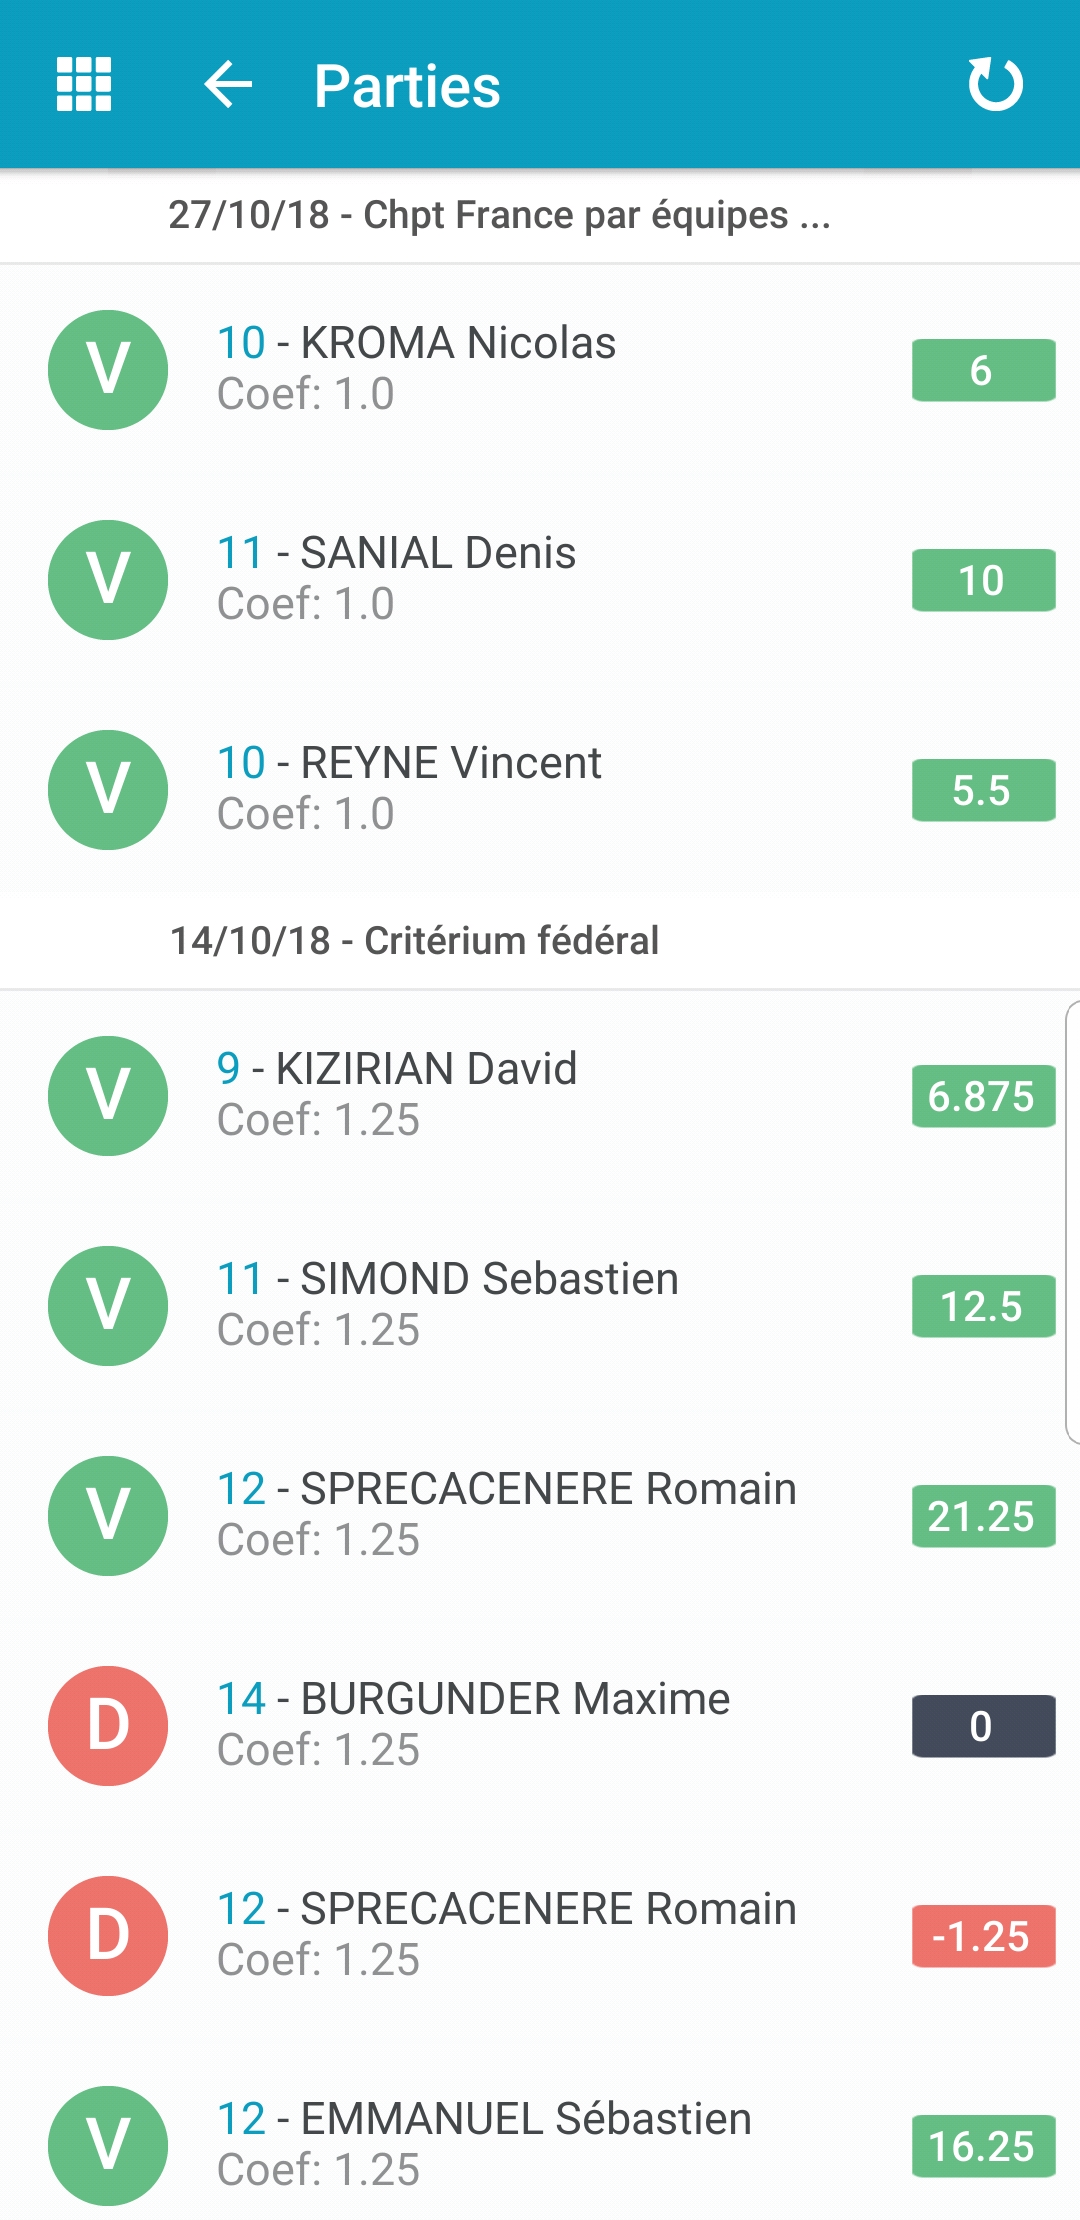The width and height of the screenshot is (1080, 2220).
Task: Tap the 0 points dark badge
Action: [983, 1726]
